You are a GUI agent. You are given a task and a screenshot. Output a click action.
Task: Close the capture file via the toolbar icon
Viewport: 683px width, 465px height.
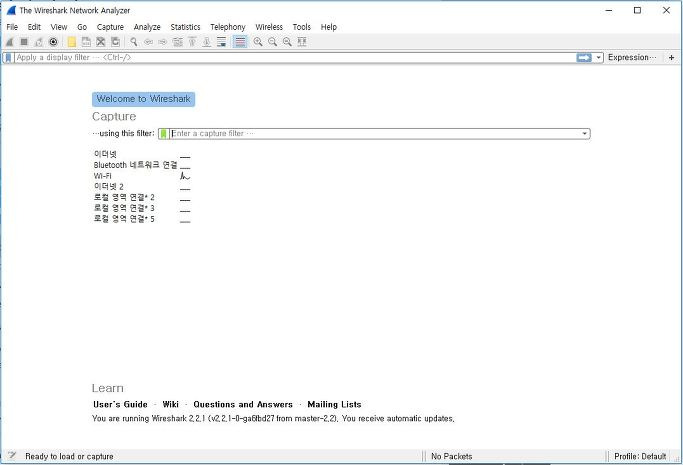click(x=101, y=42)
